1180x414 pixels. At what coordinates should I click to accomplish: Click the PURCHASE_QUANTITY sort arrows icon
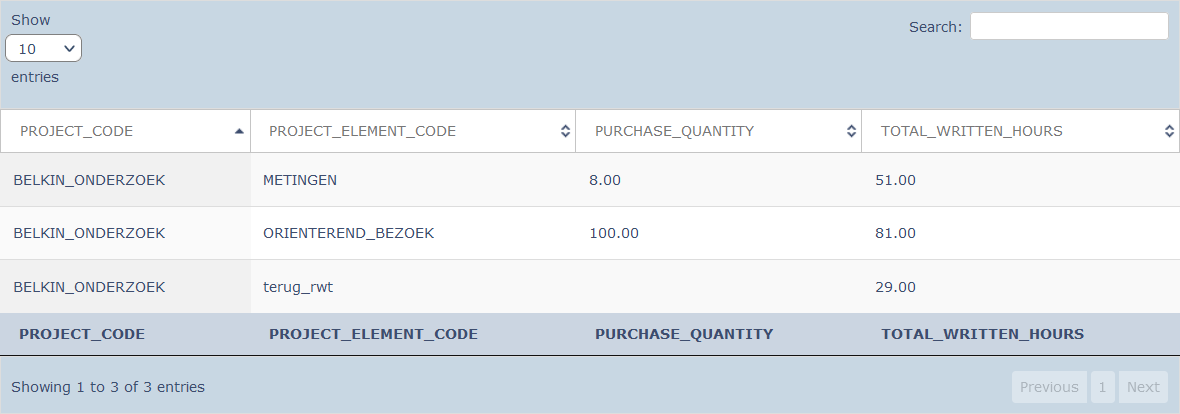coord(851,131)
